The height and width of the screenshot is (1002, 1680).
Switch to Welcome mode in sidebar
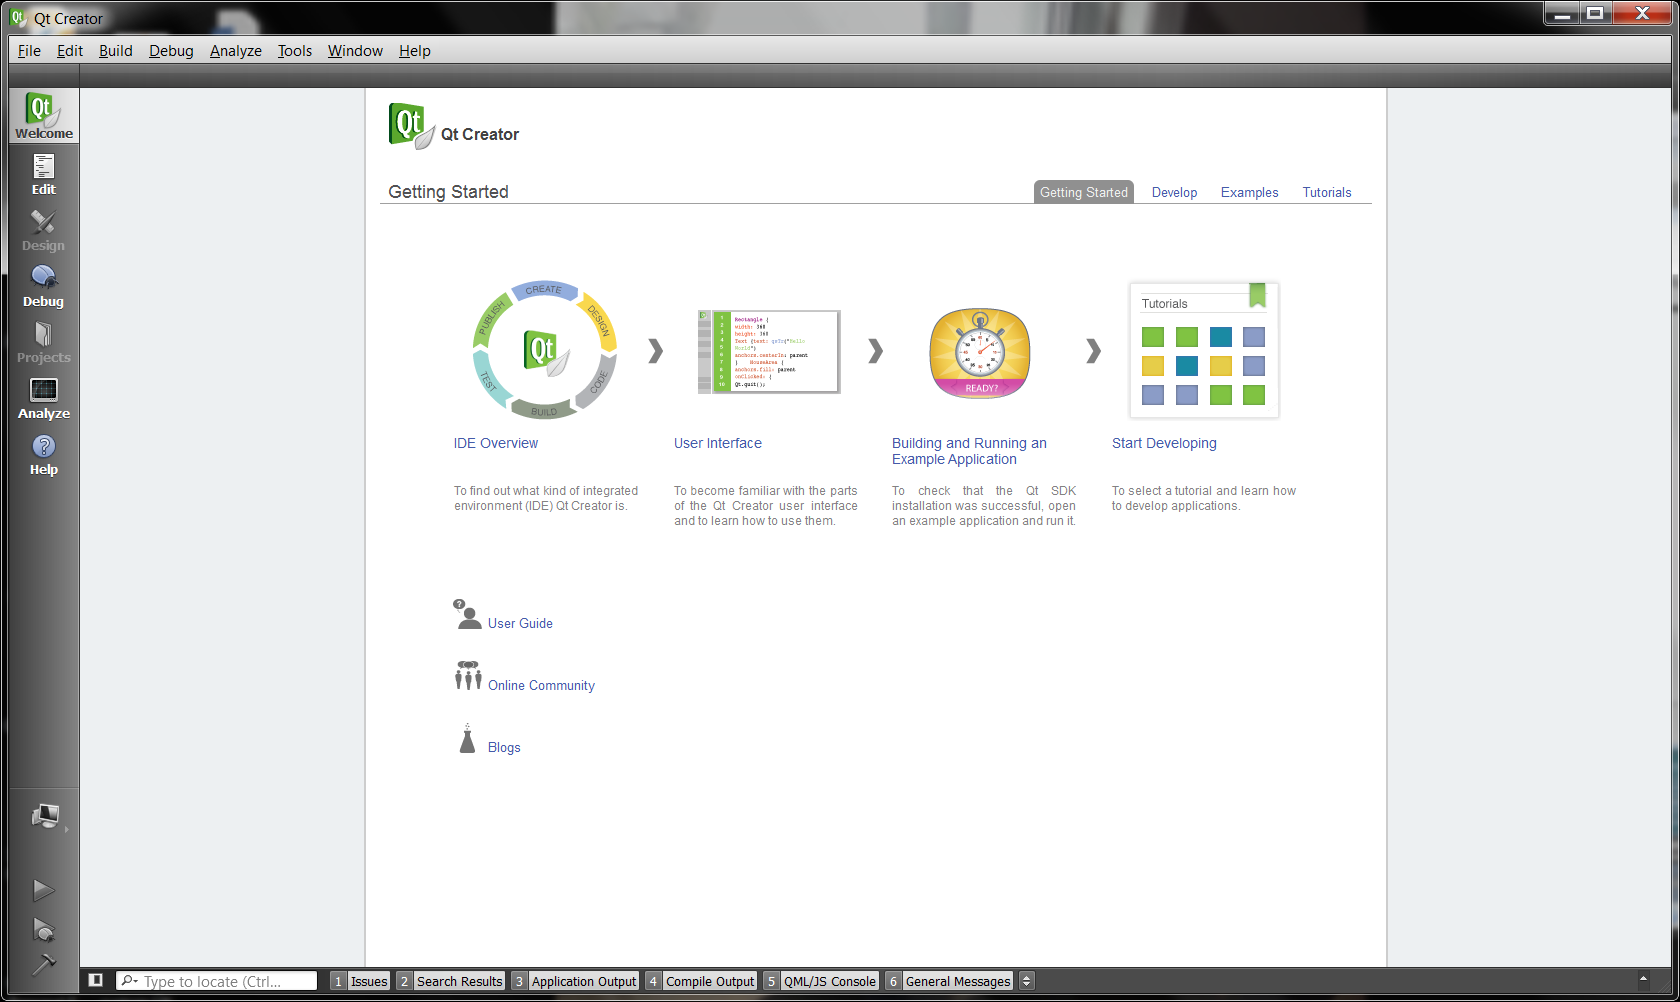point(44,116)
